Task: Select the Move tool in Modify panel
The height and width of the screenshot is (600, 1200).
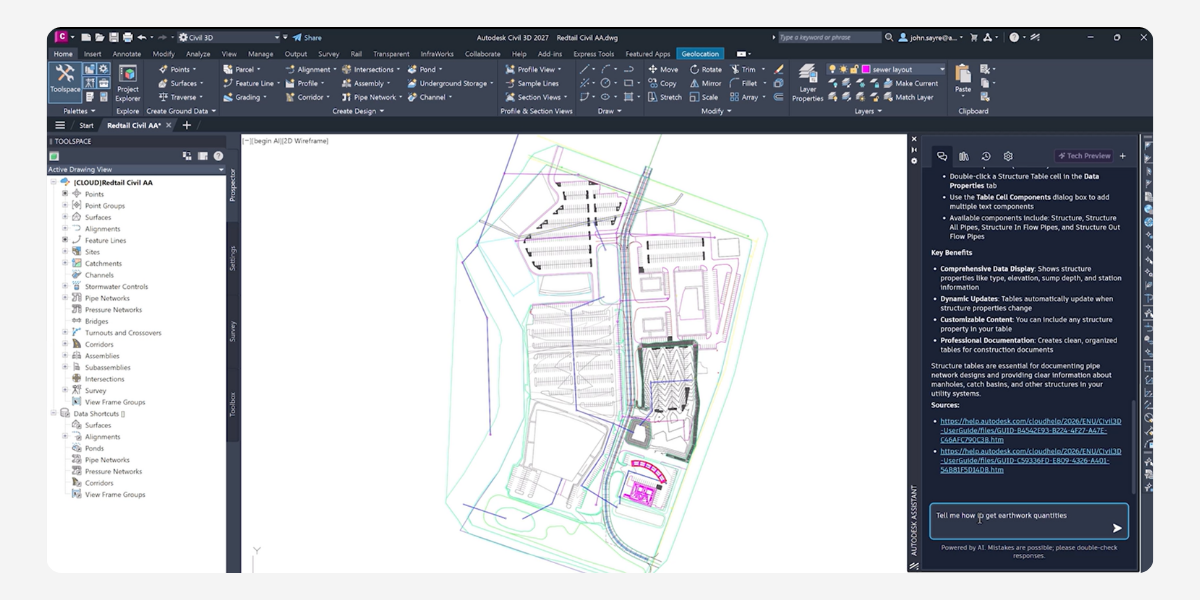Action: point(663,70)
